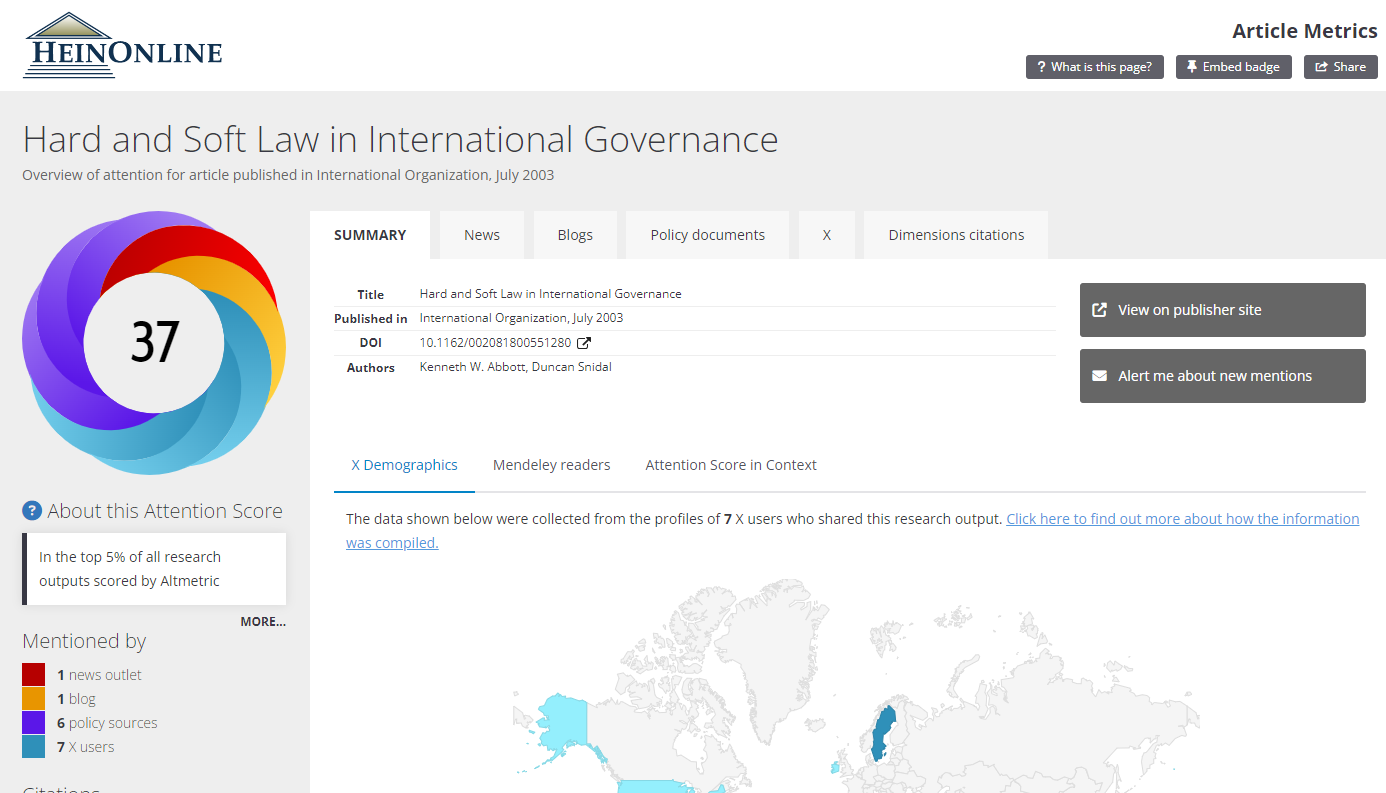Click the question mark icon in 'What is this page?'
The height and width of the screenshot is (793, 1386).
coord(1043,67)
